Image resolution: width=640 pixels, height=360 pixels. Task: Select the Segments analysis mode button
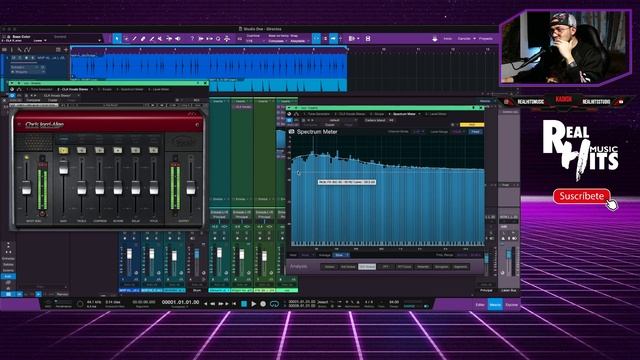coord(460,267)
